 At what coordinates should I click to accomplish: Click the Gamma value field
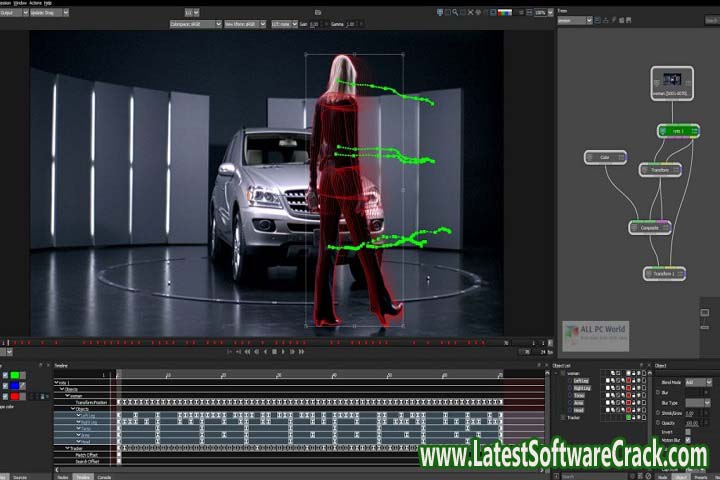pyautogui.click(x=350, y=24)
